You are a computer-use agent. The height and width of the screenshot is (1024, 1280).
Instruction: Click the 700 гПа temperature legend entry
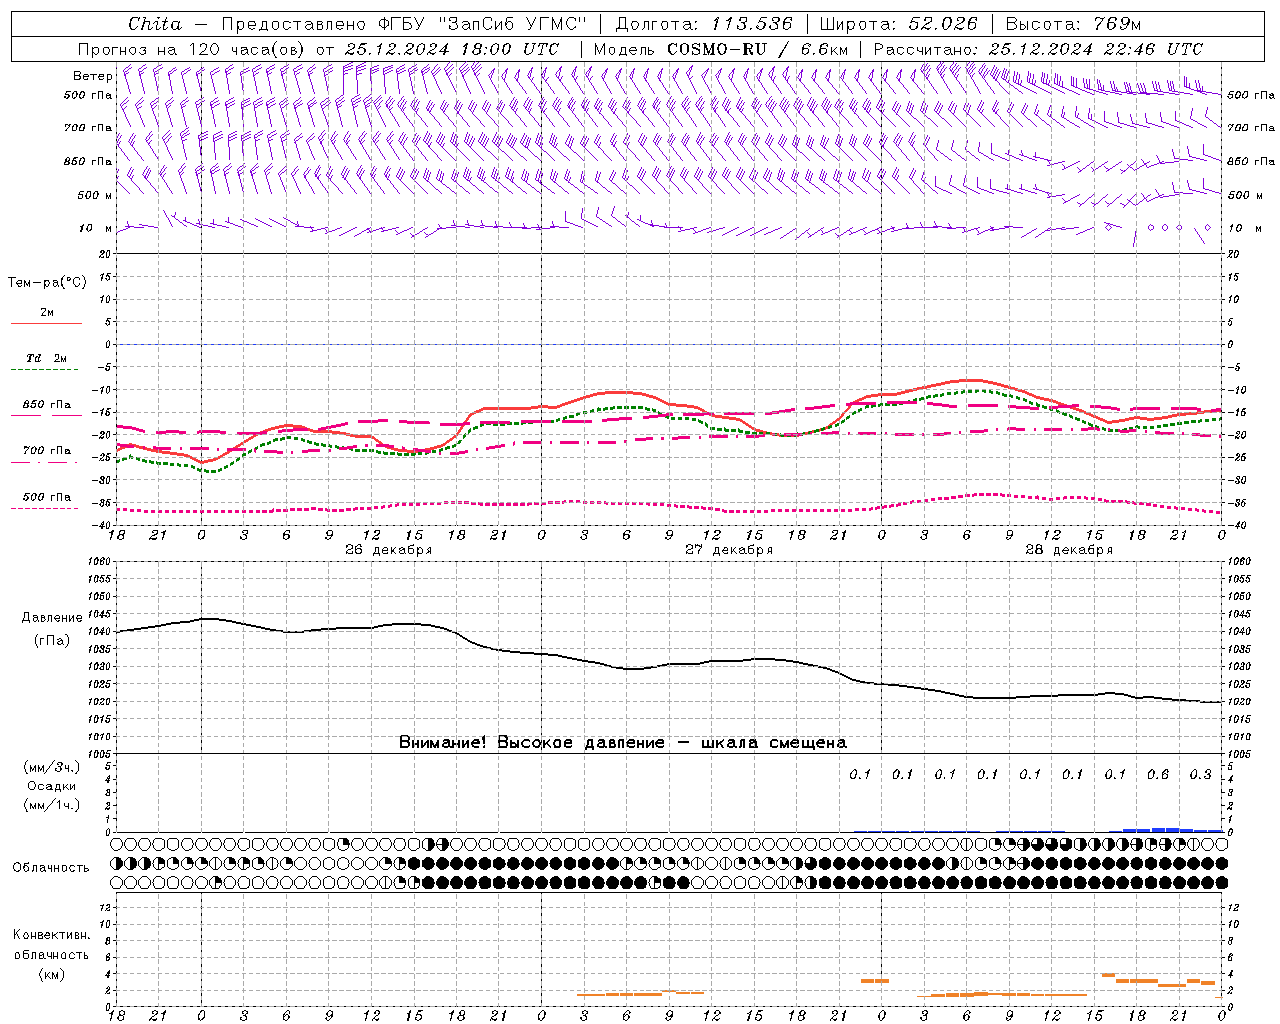46,451
